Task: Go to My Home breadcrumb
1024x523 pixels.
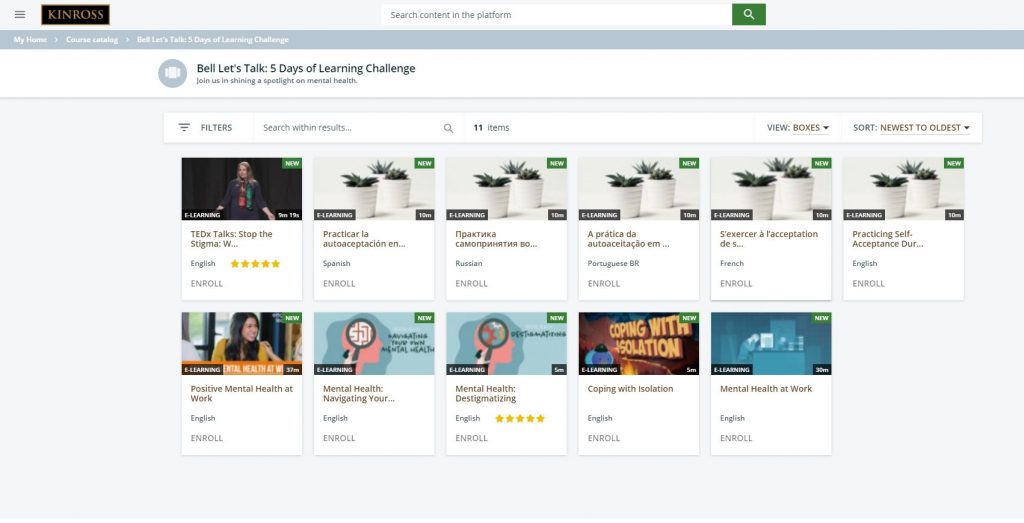Action: [x=30, y=40]
